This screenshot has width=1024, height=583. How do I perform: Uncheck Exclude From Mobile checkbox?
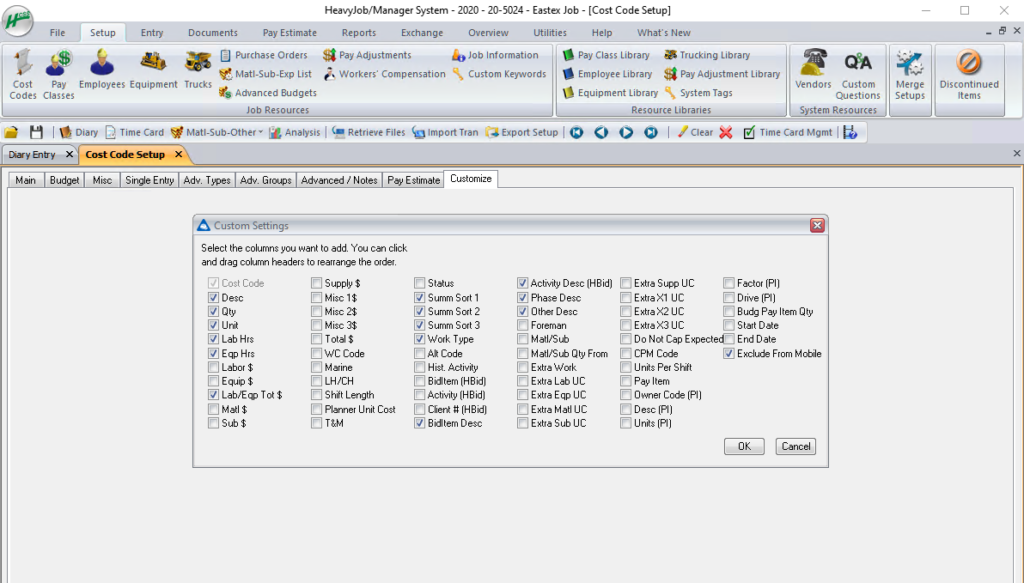point(729,353)
